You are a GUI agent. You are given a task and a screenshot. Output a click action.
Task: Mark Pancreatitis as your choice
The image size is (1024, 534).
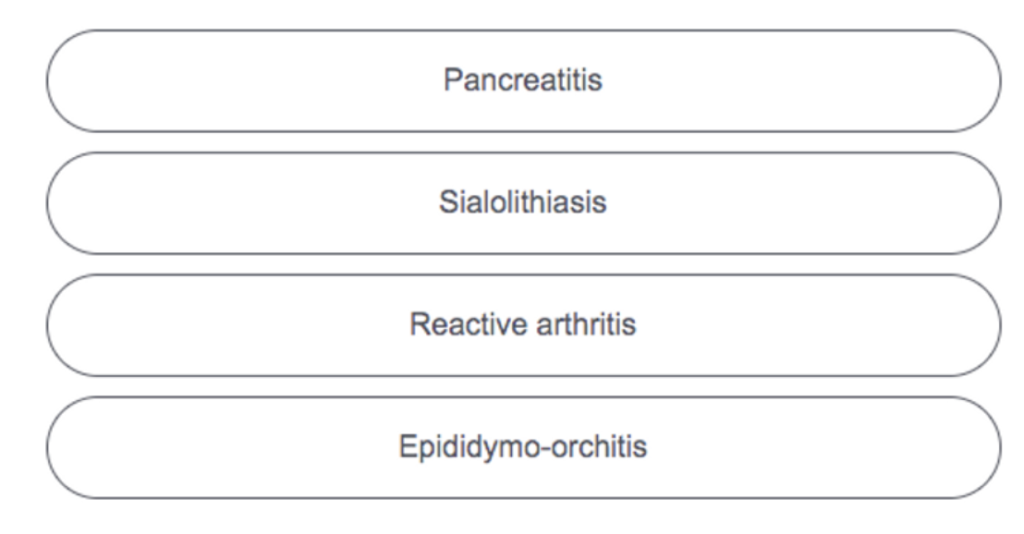coord(523,81)
